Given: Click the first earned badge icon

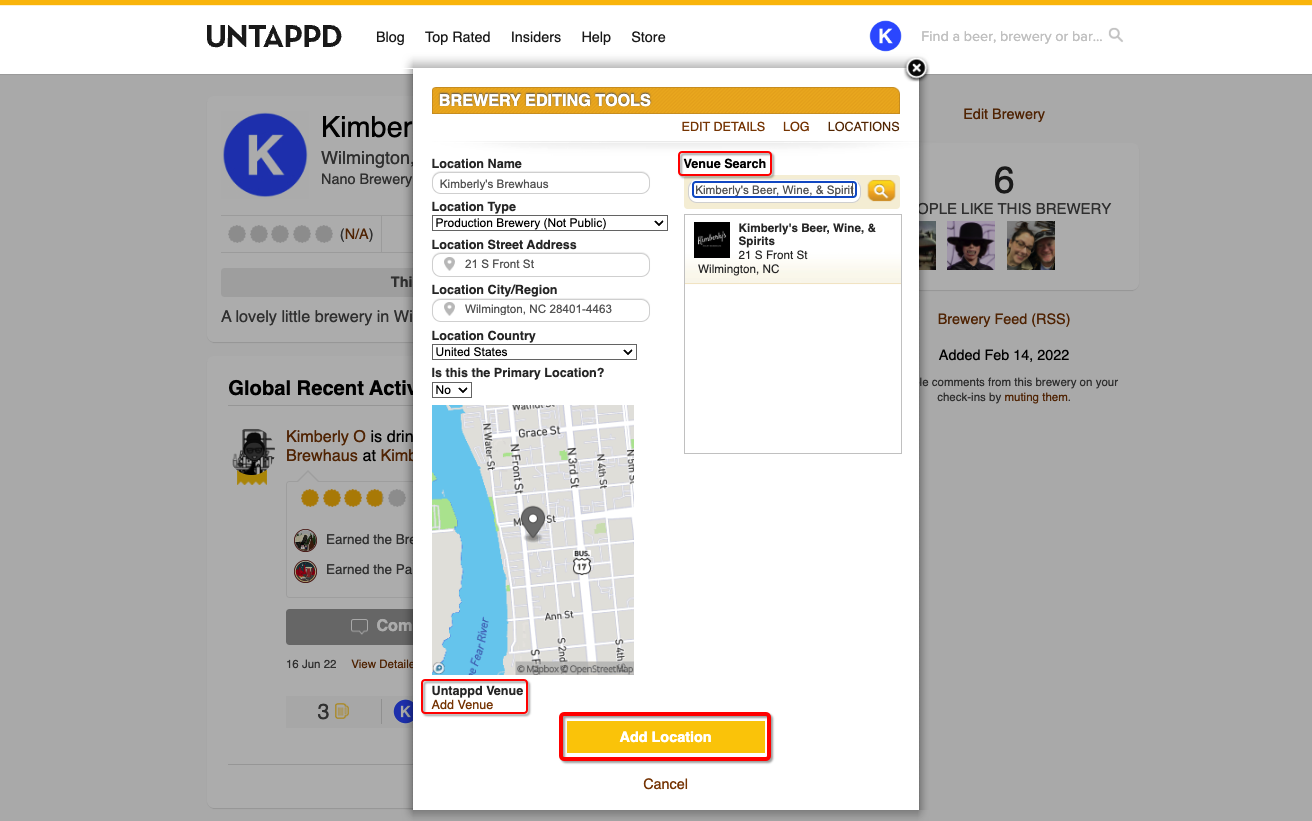Looking at the screenshot, I should [306, 540].
